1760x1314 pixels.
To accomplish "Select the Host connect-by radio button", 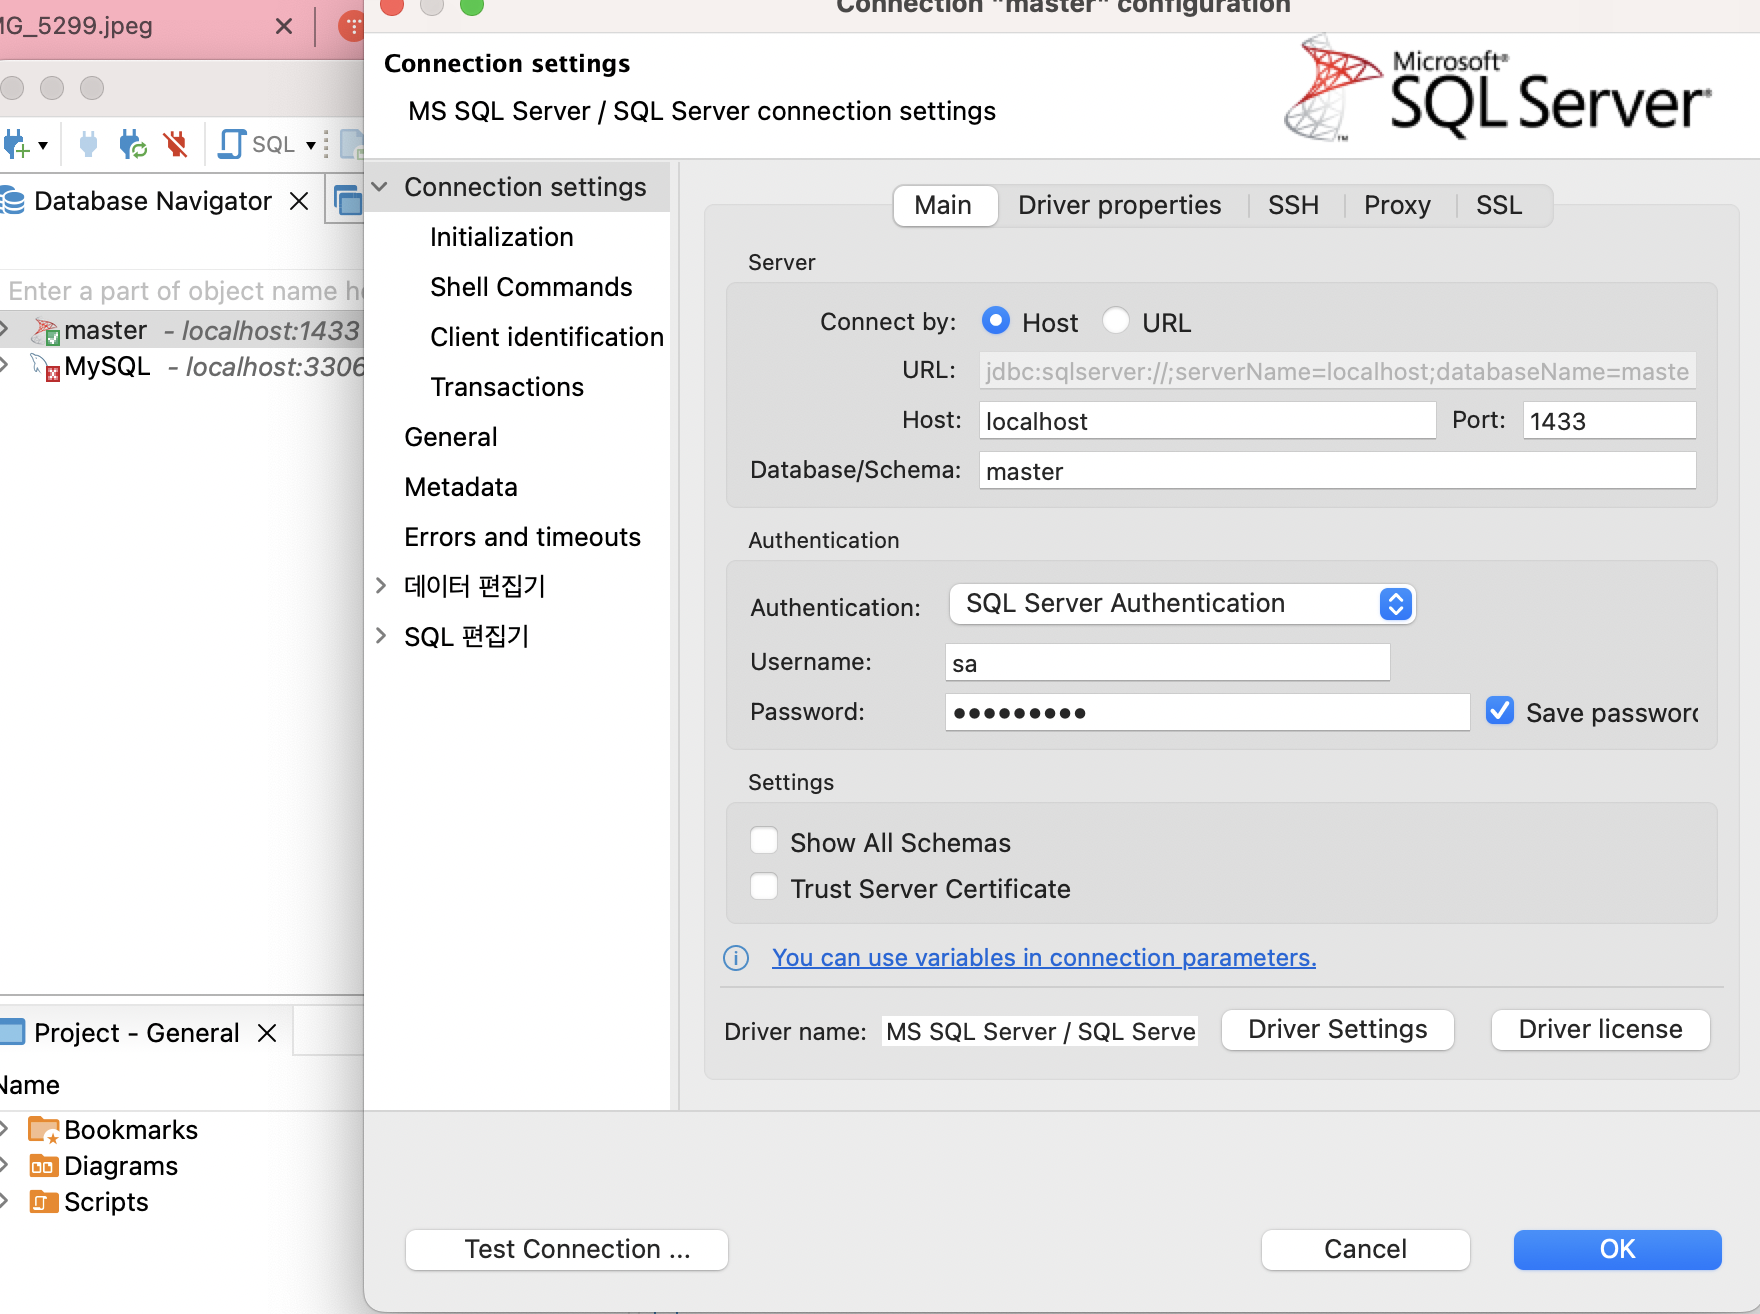I will [x=996, y=320].
